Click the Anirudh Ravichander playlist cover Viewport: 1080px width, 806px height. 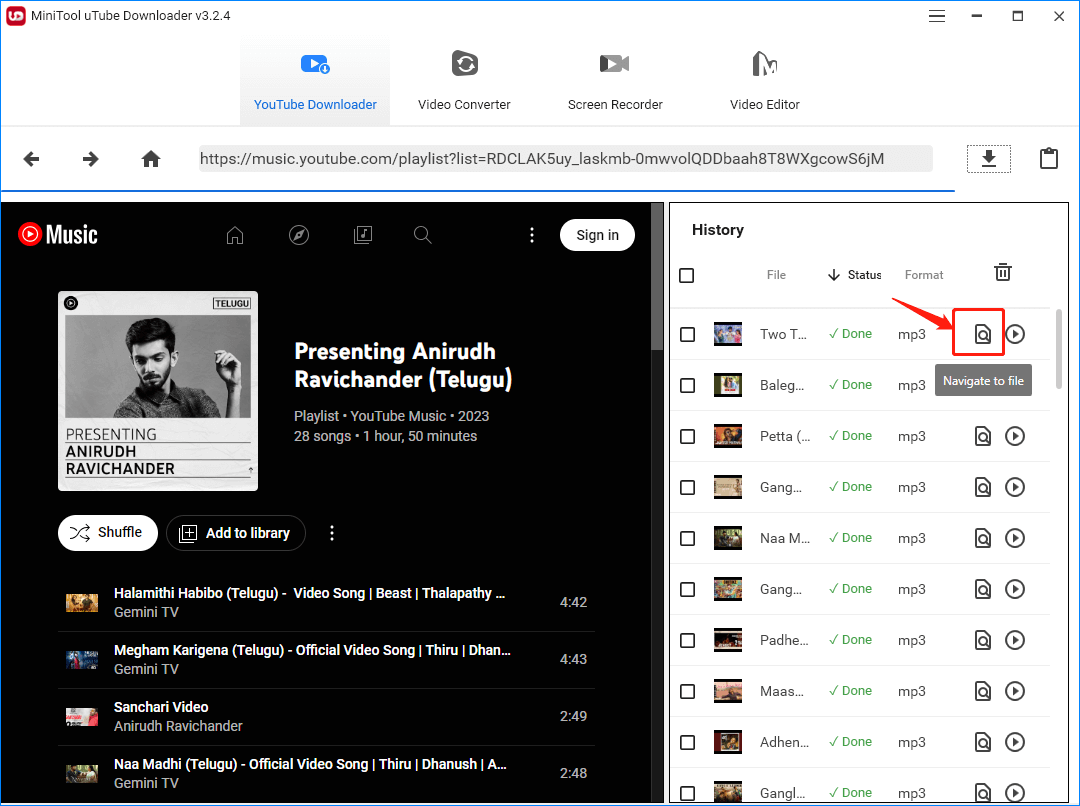click(x=158, y=391)
